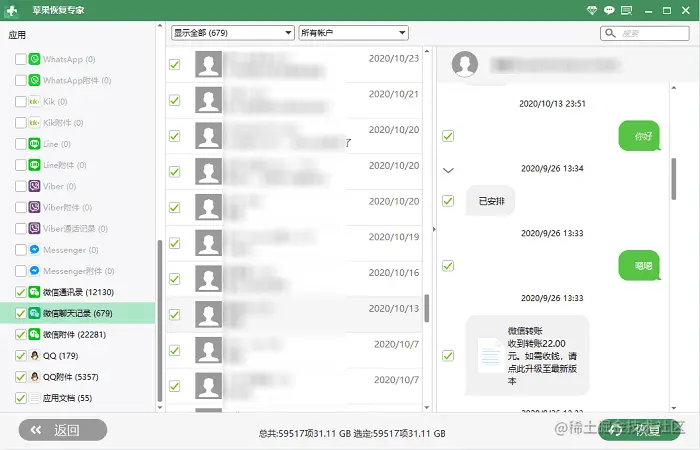
Task: Click the diamond VIP icon in title bar
Action: click(592, 10)
